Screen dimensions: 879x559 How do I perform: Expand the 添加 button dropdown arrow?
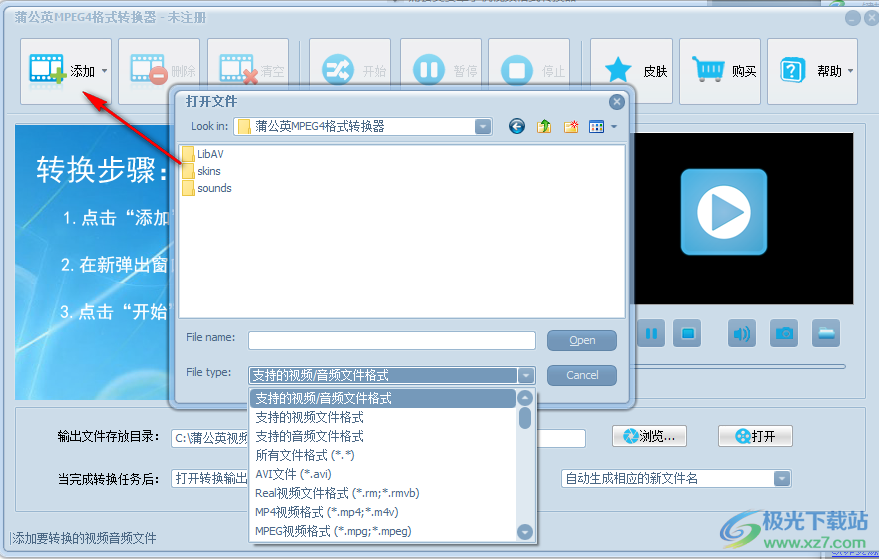pyautogui.click(x=104, y=71)
